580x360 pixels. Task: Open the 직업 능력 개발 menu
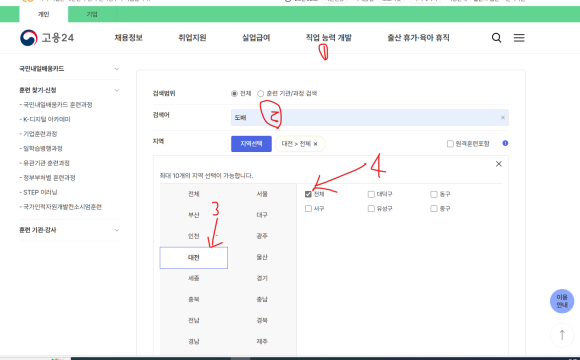[x=328, y=38]
